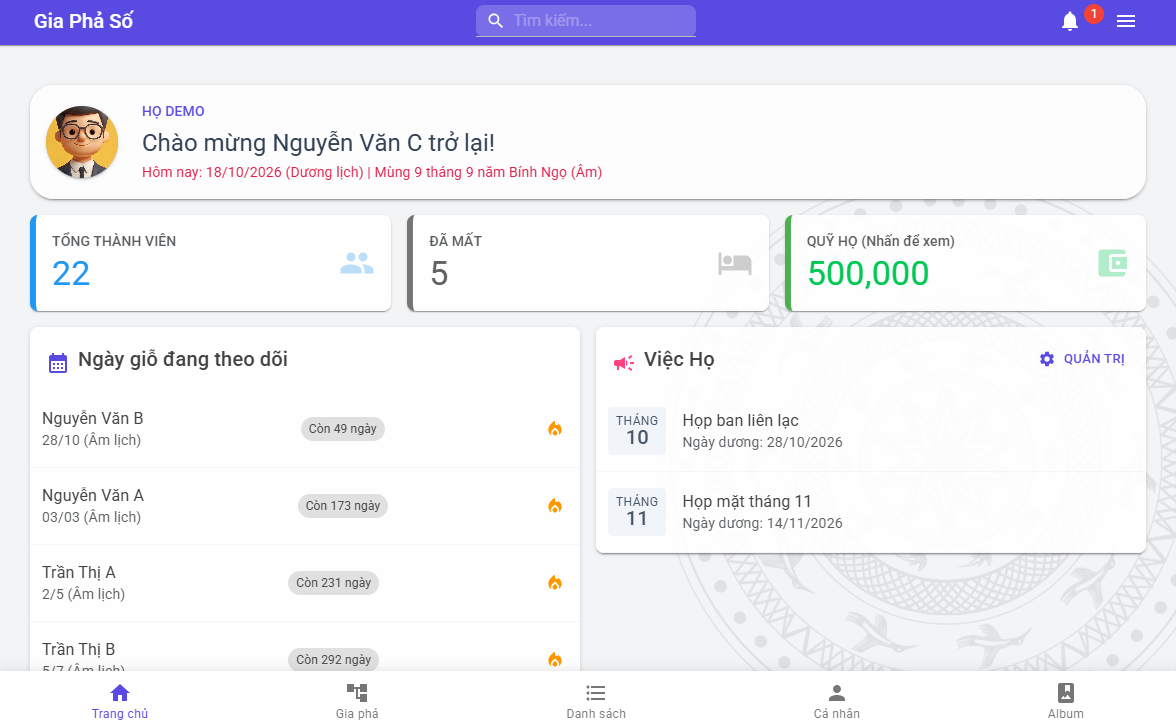Click the Tháng 10 date badge
Image resolution: width=1176 pixels, height=728 pixels.
pos(637,431)
